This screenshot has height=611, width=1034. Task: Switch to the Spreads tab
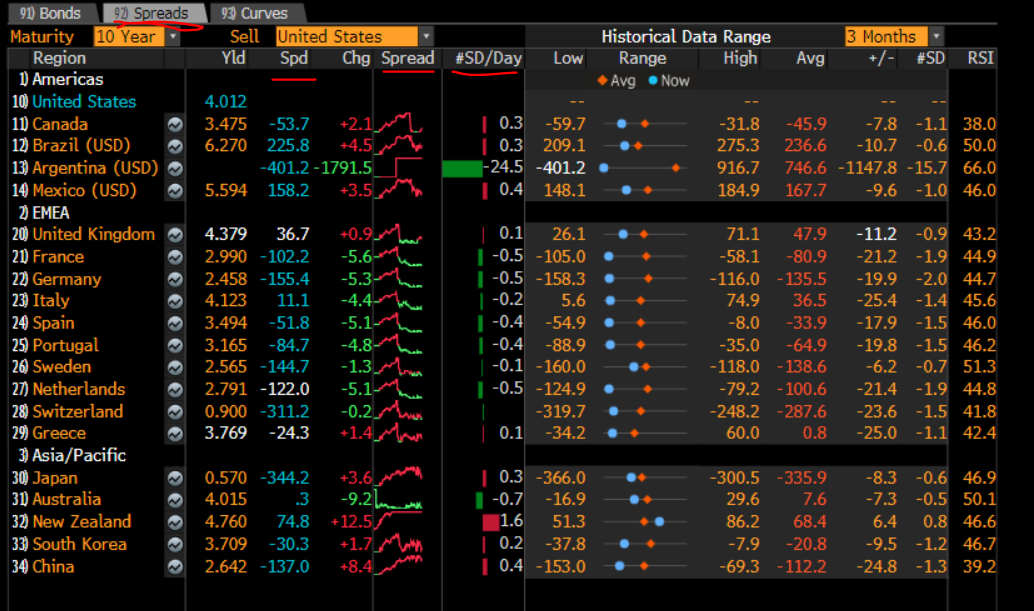[x=152, y=13]
